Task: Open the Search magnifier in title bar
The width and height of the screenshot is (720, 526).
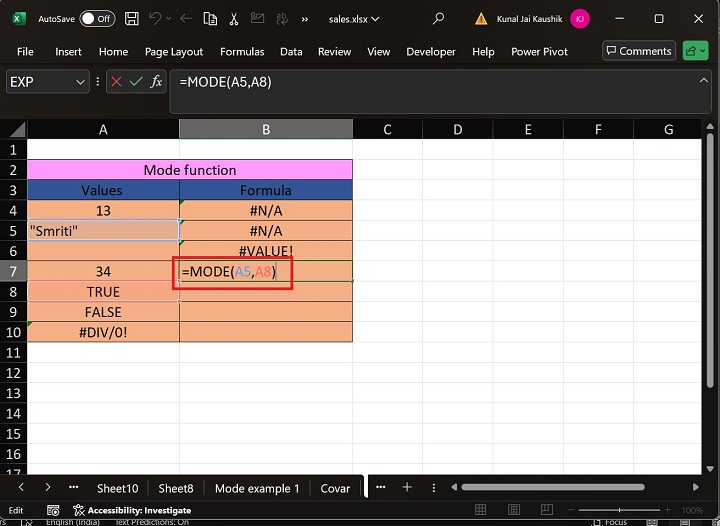Action: pyautogui.click(x=438, y=19)
